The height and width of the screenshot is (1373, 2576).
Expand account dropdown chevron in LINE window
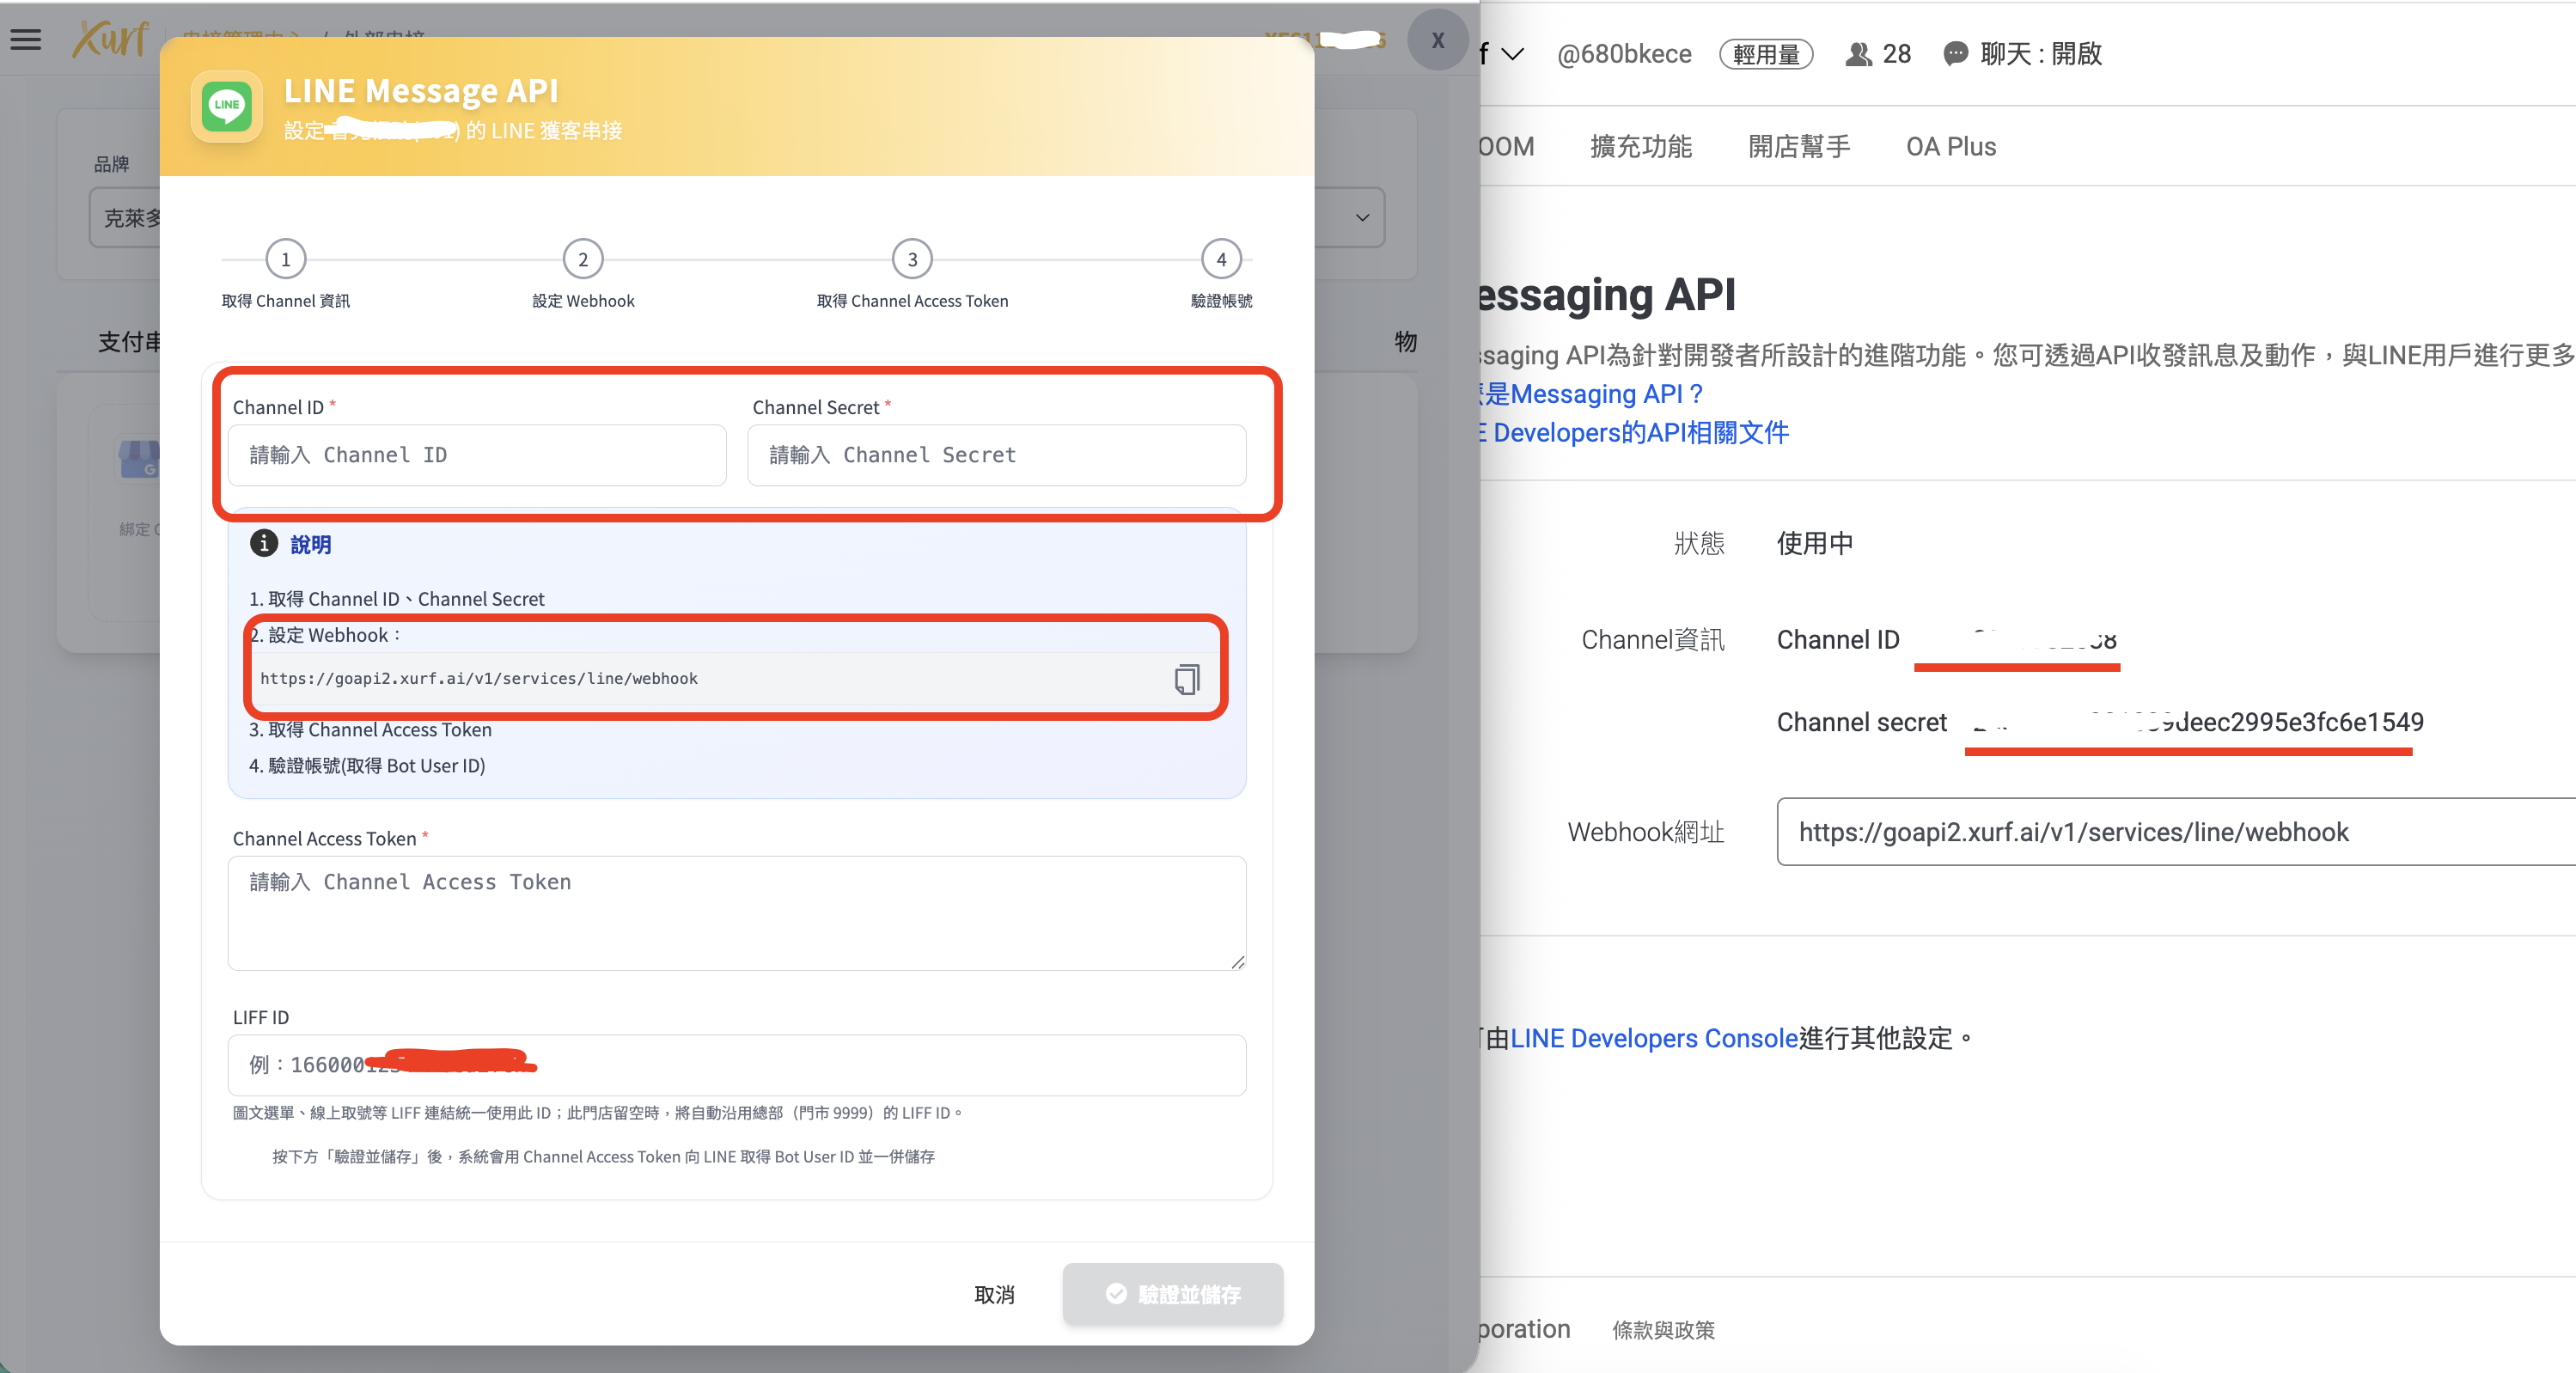click(1512, 54)
